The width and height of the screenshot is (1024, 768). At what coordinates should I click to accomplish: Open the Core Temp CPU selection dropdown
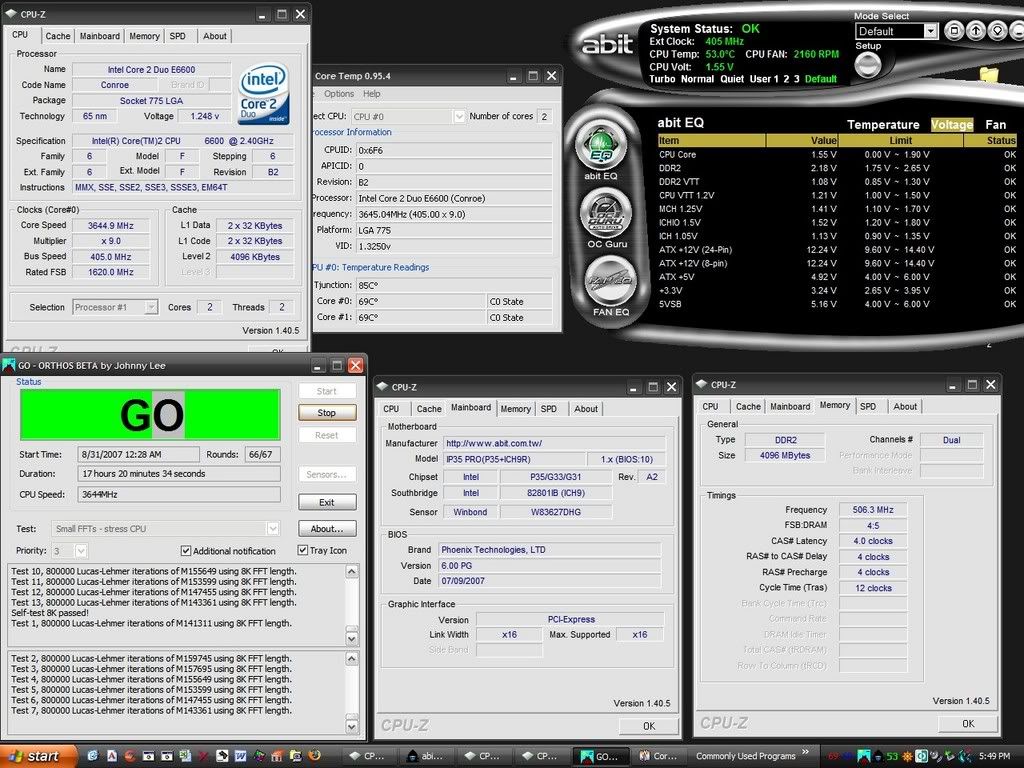[x=459, y=117]
